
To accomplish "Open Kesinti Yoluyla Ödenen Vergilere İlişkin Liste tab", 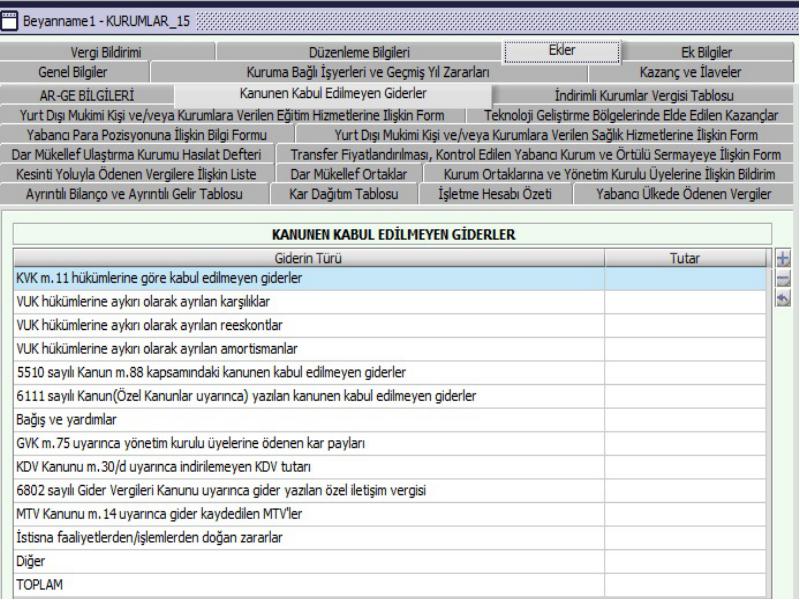I will coord(136,174).
